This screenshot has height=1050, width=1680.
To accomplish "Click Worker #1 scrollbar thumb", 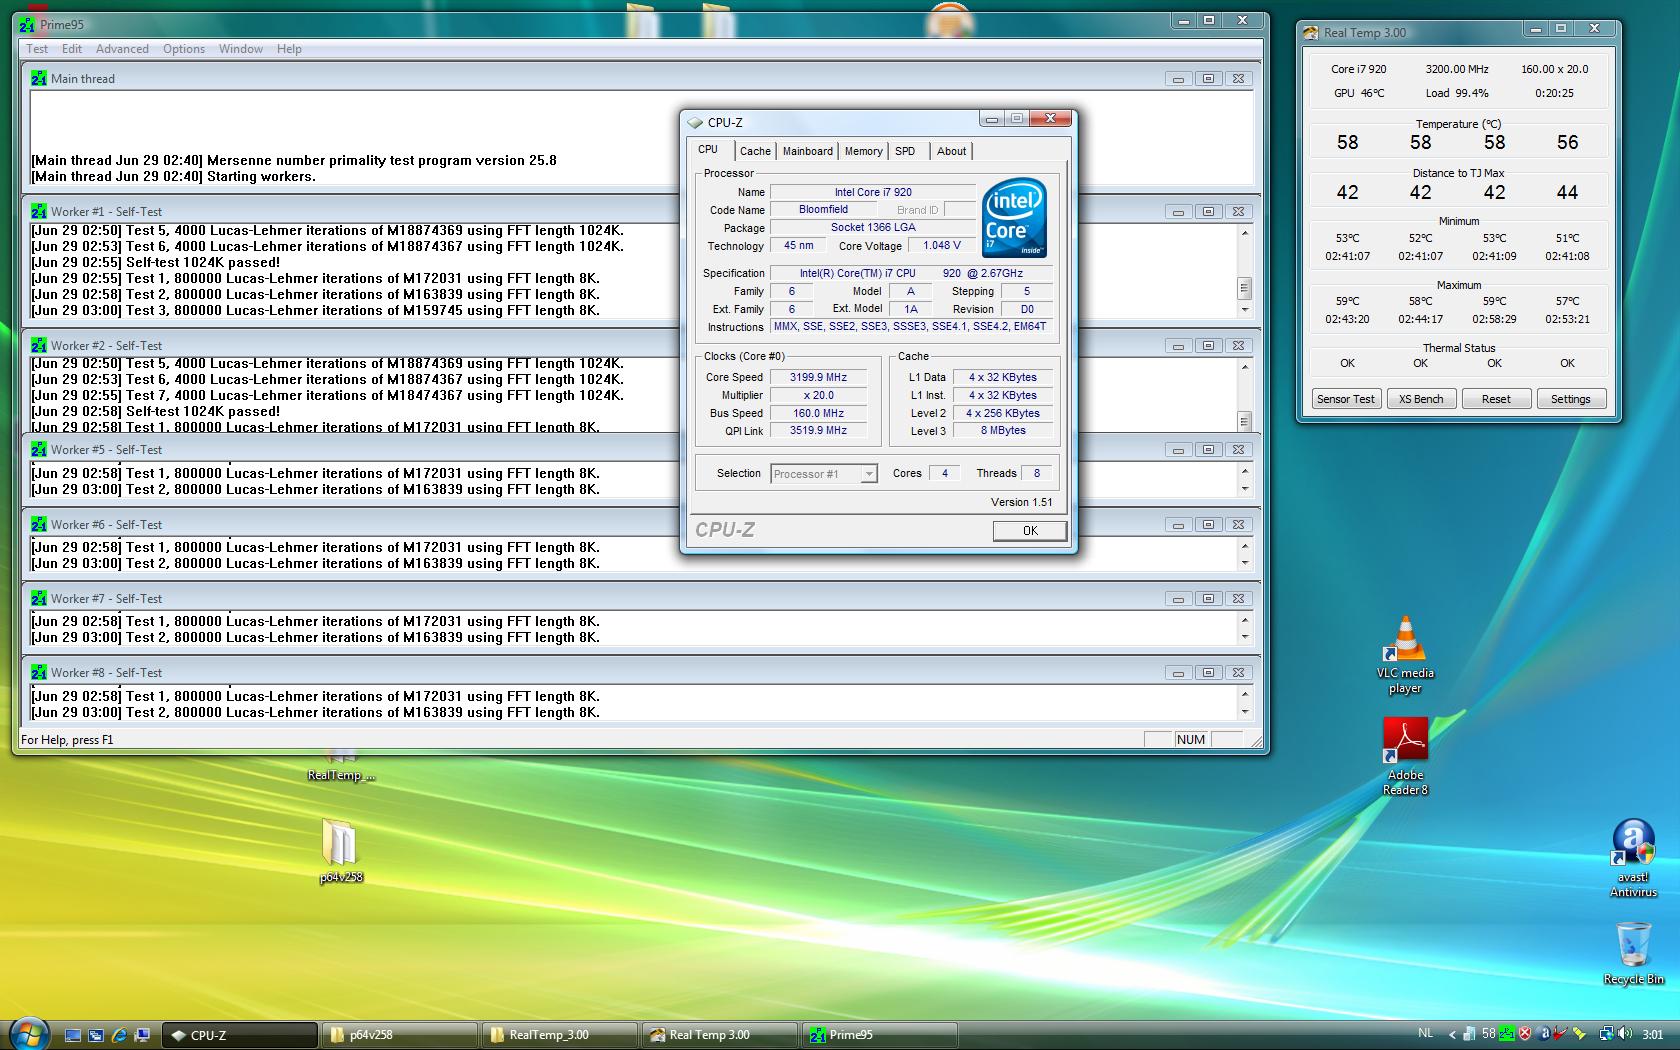I will (1244, 288).
